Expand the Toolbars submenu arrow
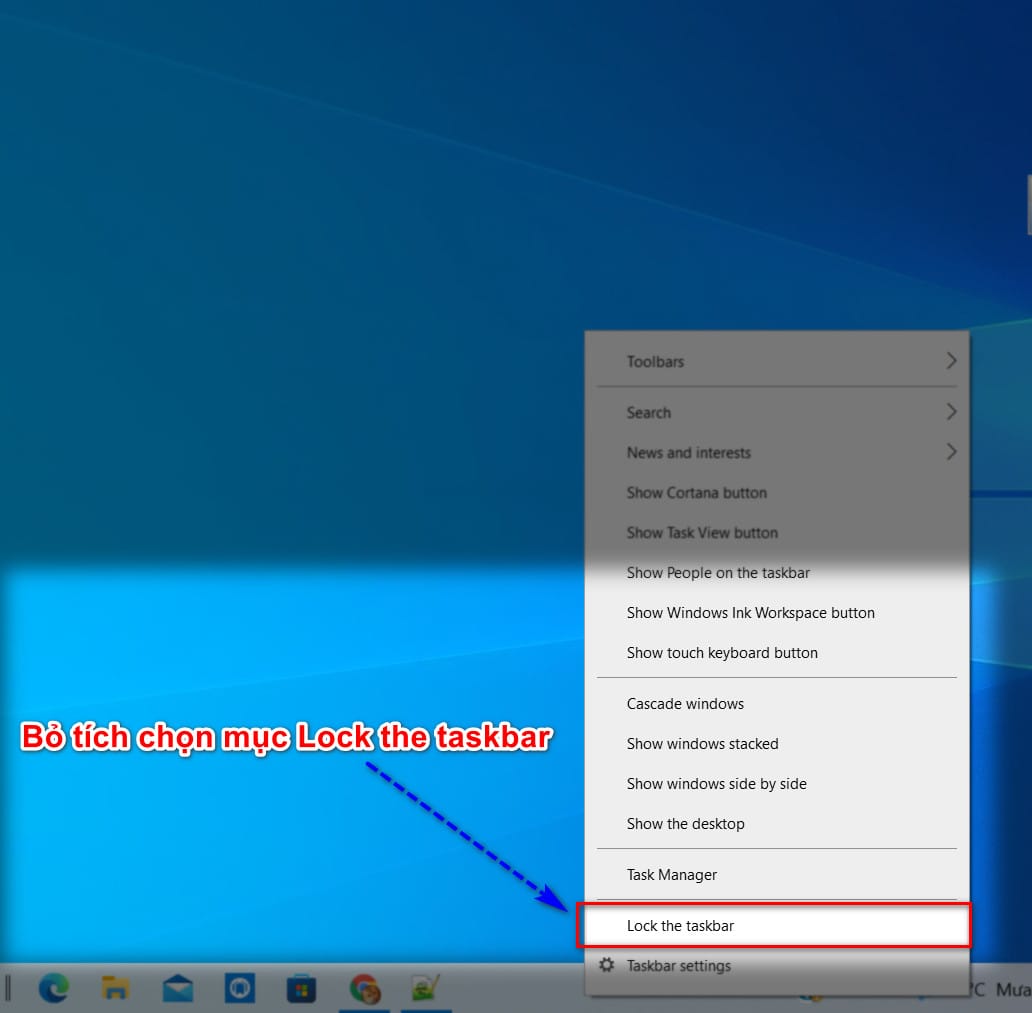 (x=951, y=361)
